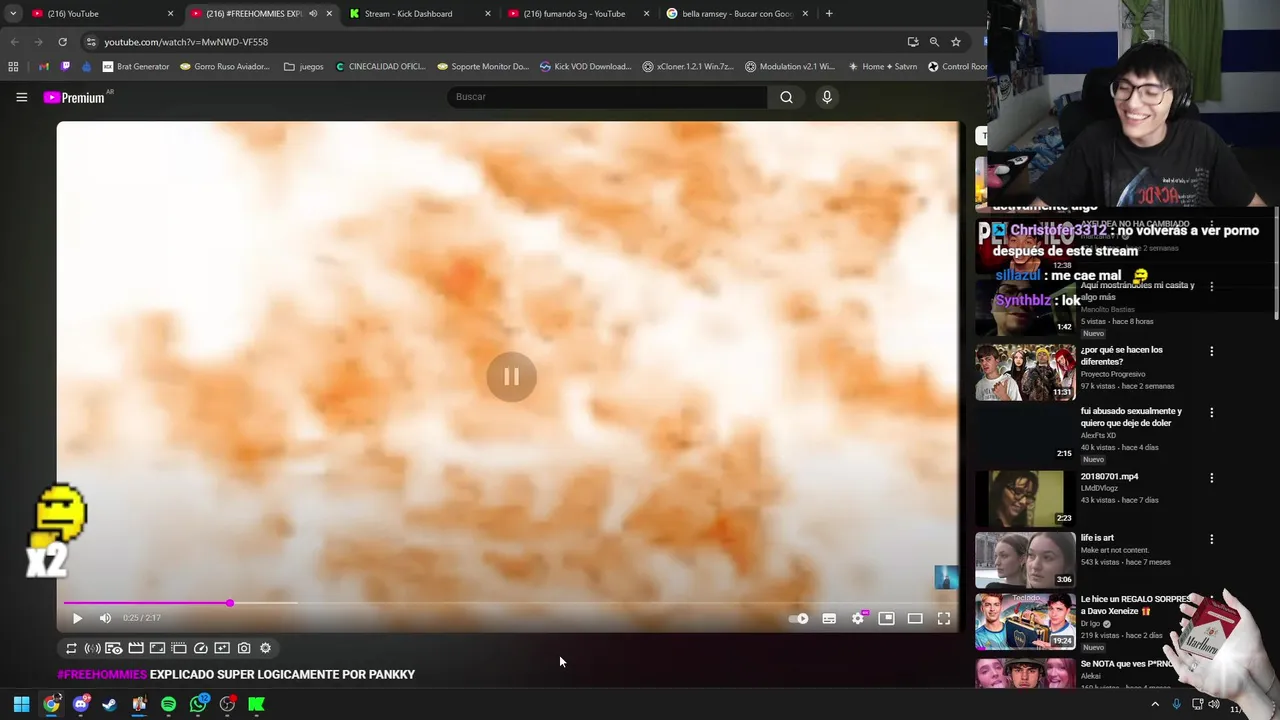Focus the Buscar search field
This screenshot has width=1280, height=720.
pyautogui.click(x=607, y=97)
